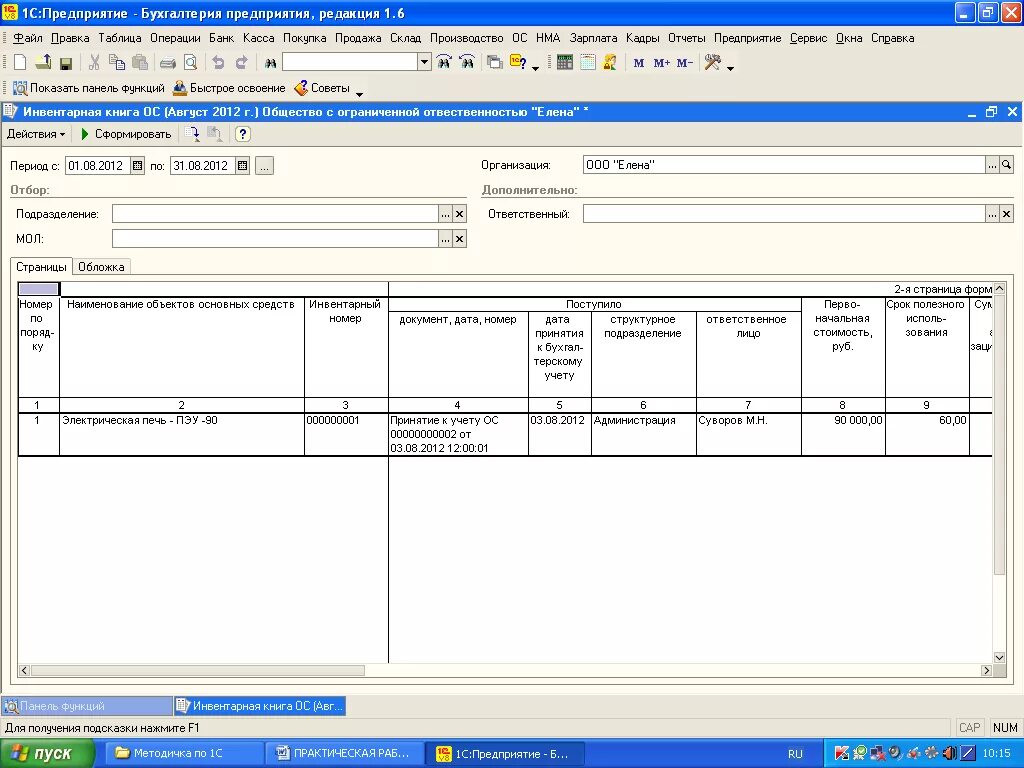Open ПРАКТИЧЕСКАЯ РАБ... taskbar item
1024x768 pixels.
(x=345, y=754)
